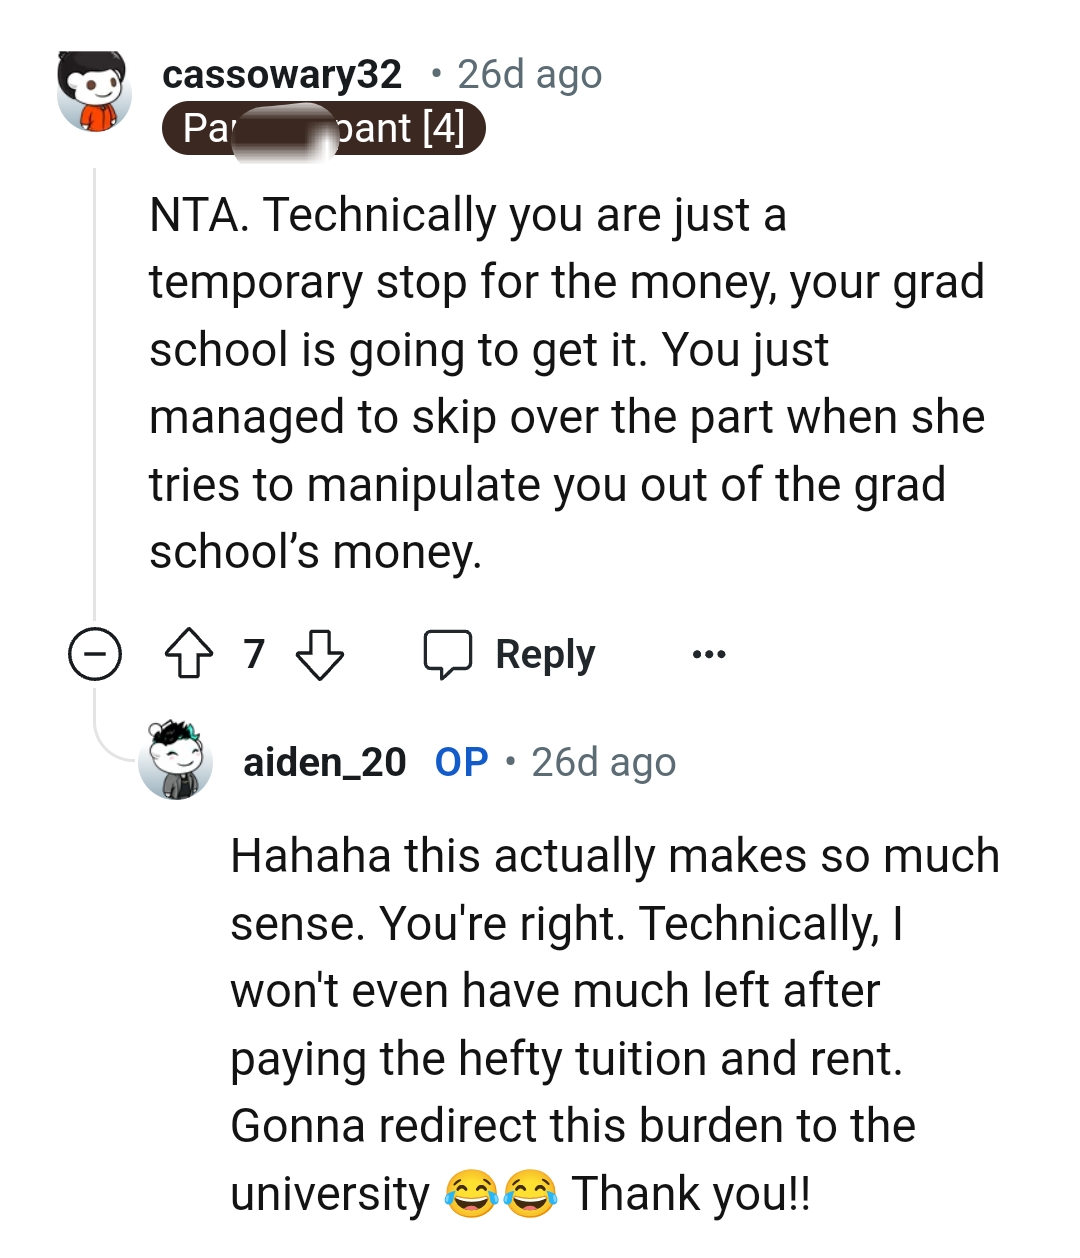1080x1258 pixels.
Task: Click cassowary32's NTA comment text
Action: [x=566, y=383]
